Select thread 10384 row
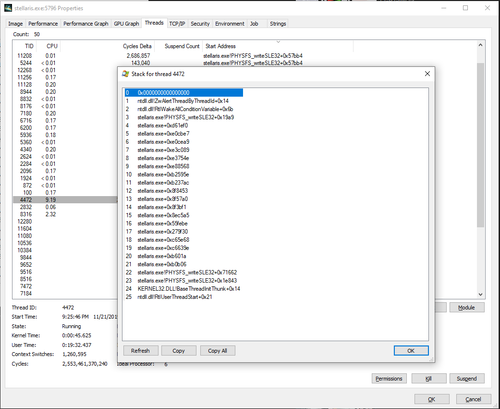500x409 pixels. point(65,250)
